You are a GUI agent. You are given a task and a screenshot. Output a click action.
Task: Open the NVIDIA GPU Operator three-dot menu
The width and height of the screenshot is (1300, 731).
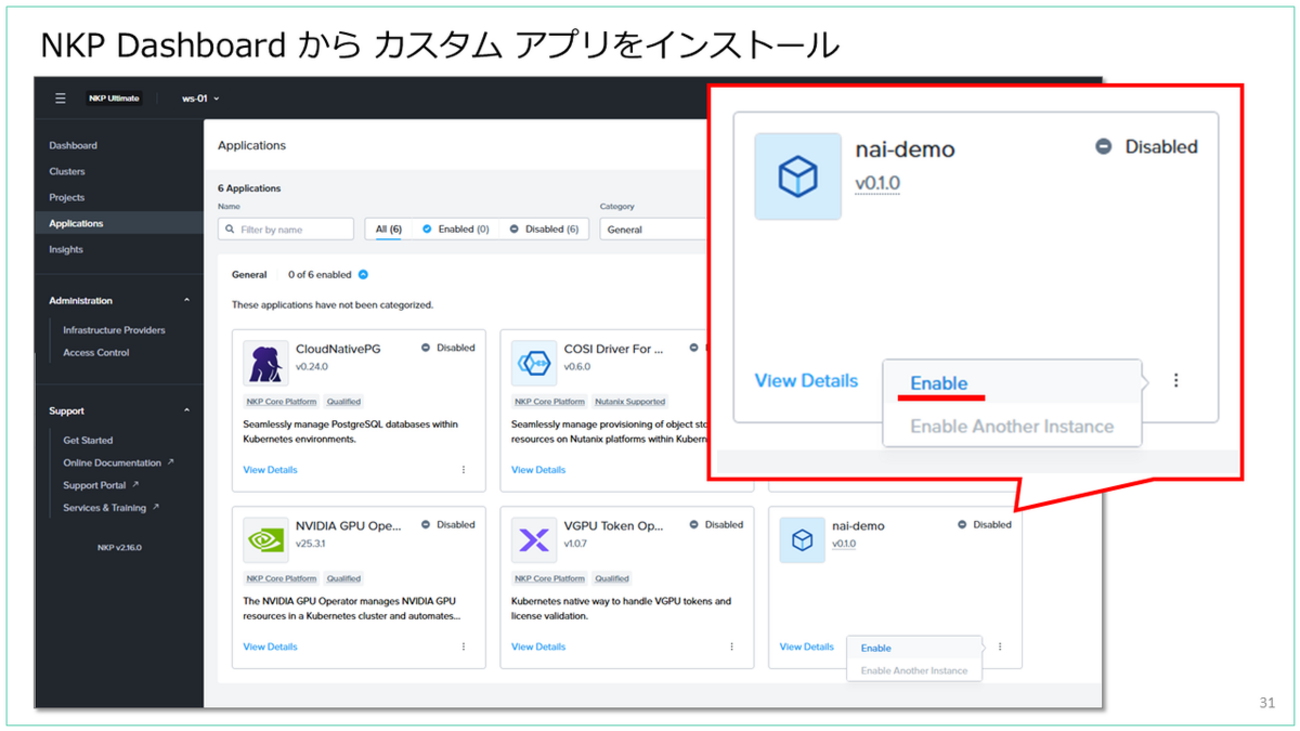coord(463,646)
